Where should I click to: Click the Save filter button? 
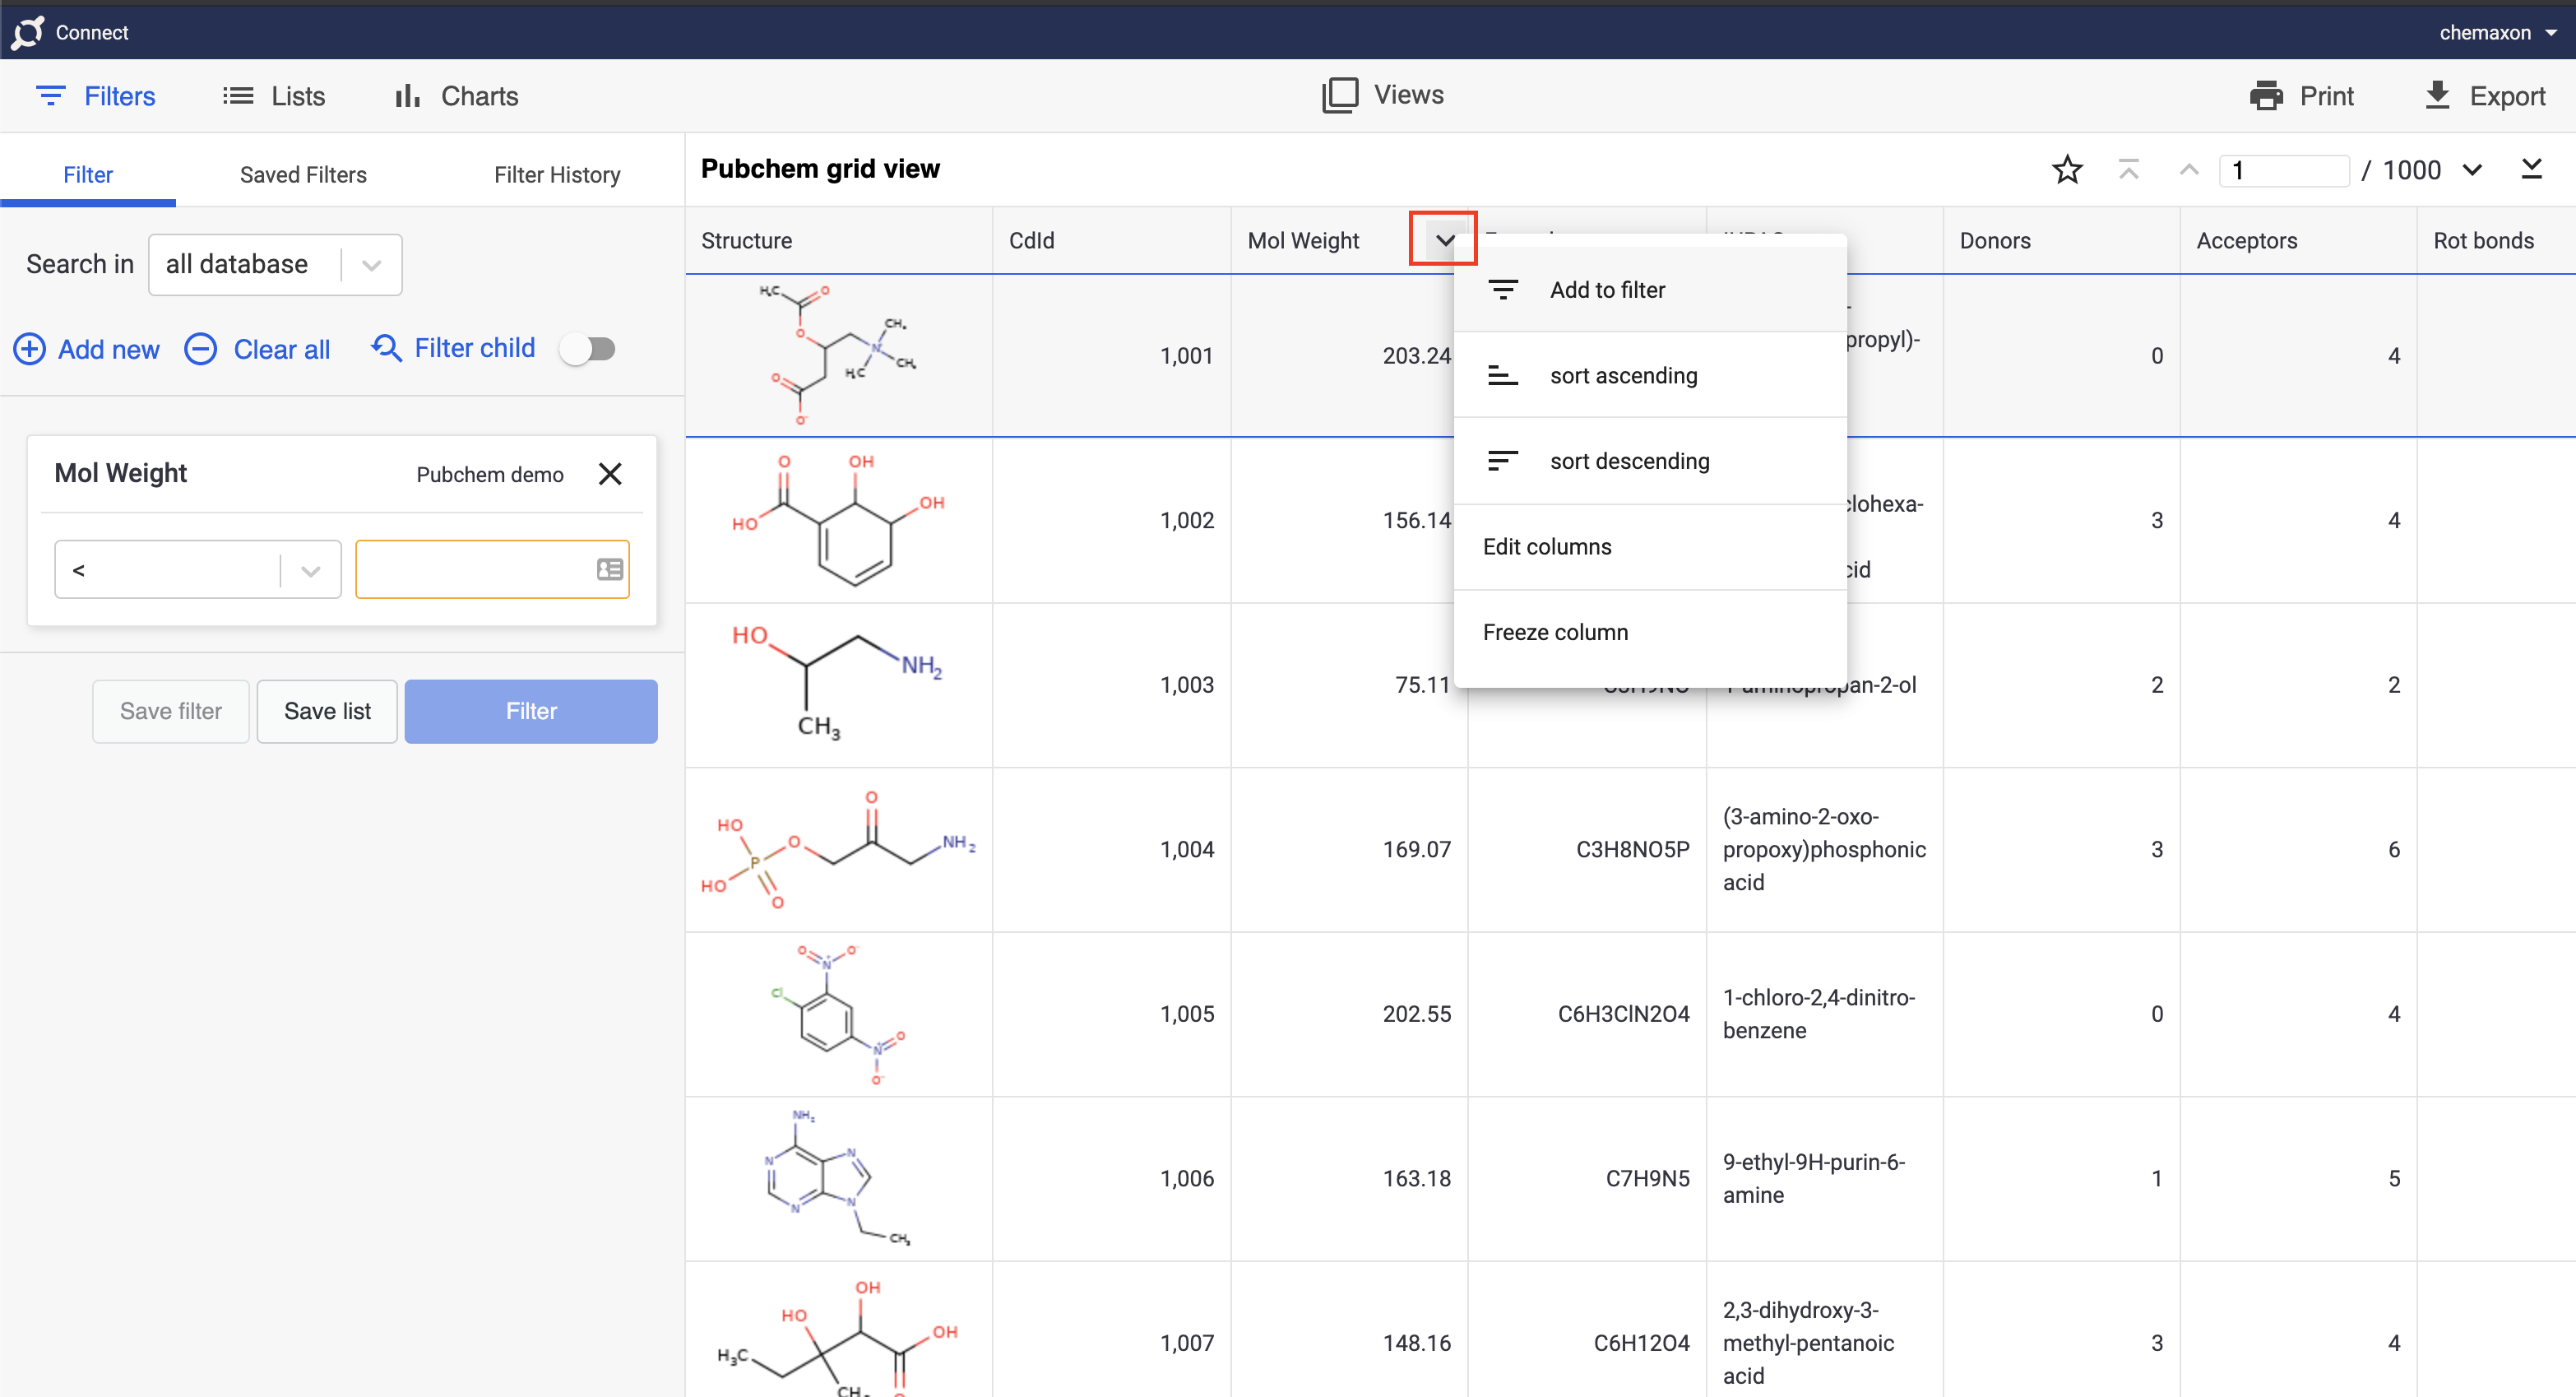(171, 711)
